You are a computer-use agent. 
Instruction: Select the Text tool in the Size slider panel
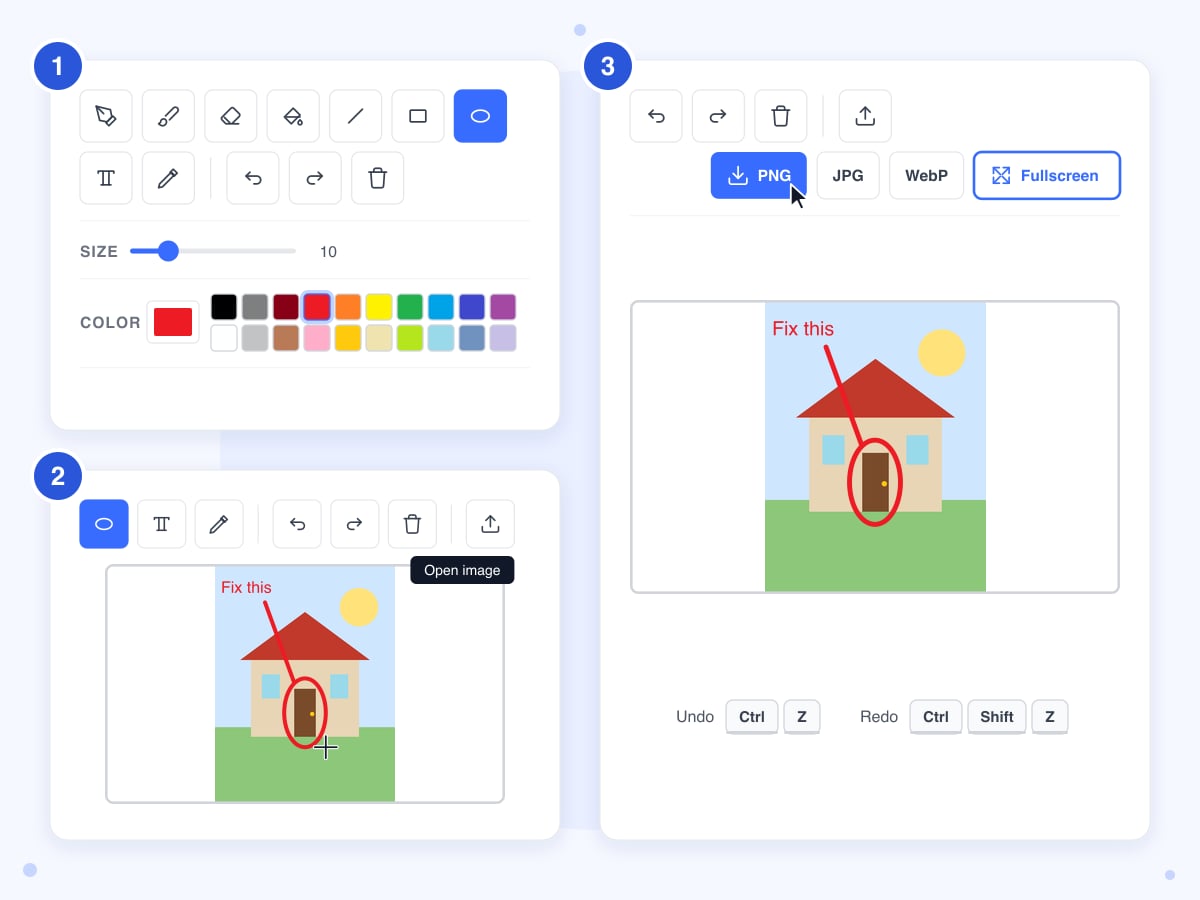106,178
